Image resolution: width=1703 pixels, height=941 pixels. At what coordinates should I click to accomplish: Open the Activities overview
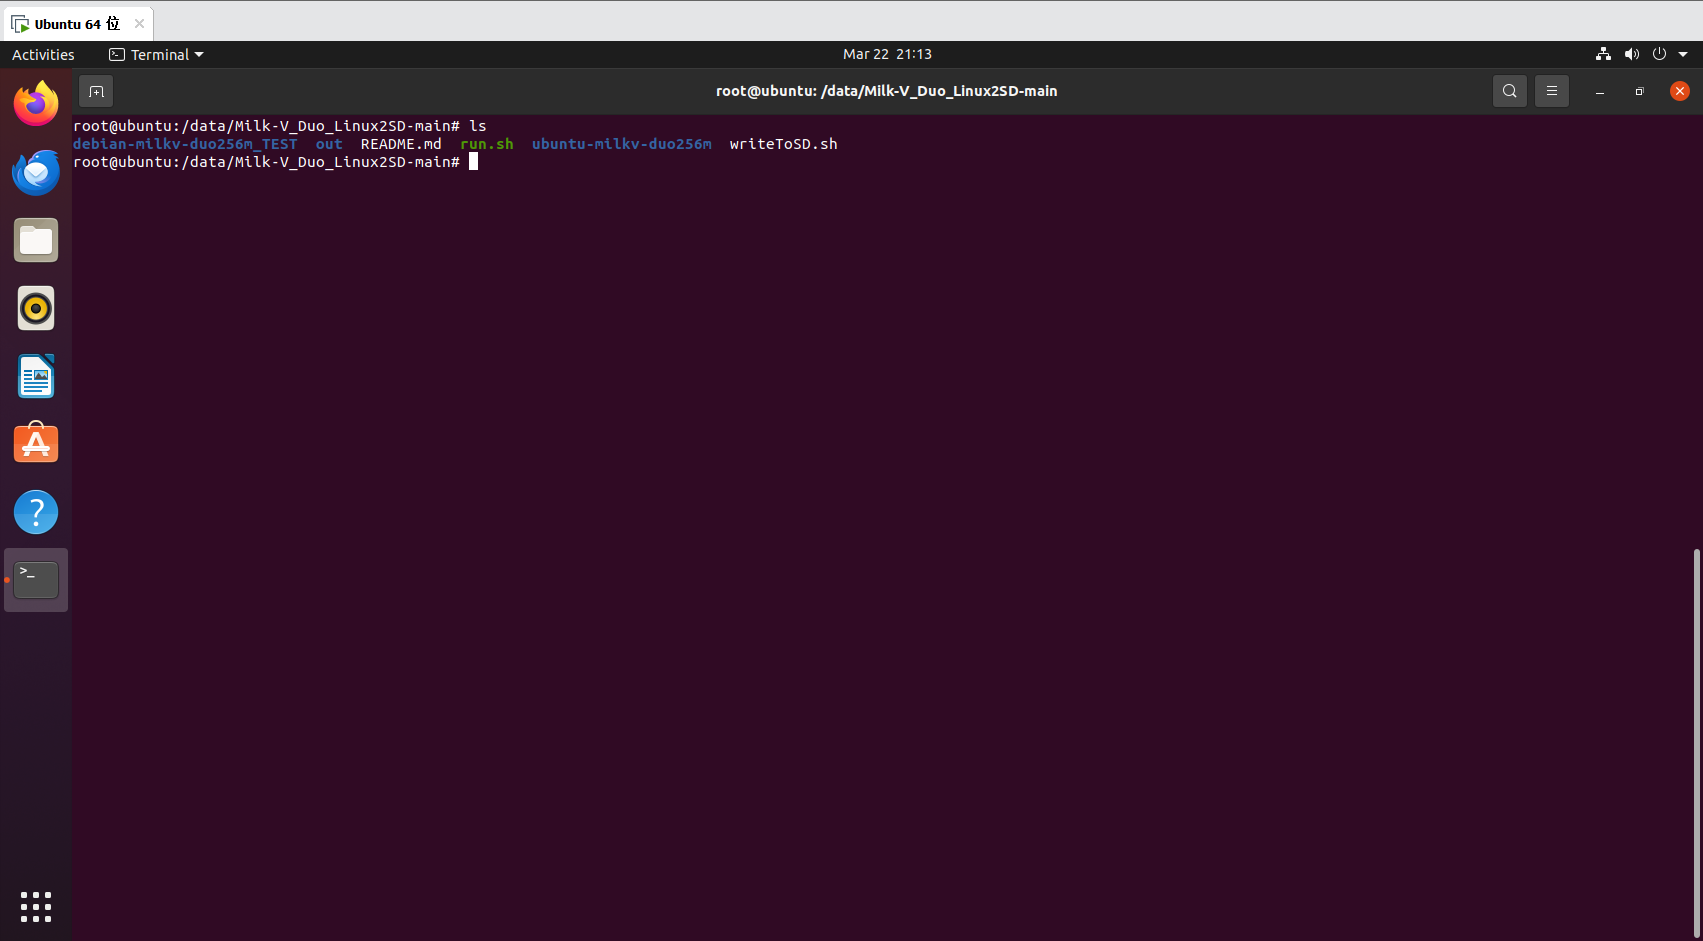43,55
